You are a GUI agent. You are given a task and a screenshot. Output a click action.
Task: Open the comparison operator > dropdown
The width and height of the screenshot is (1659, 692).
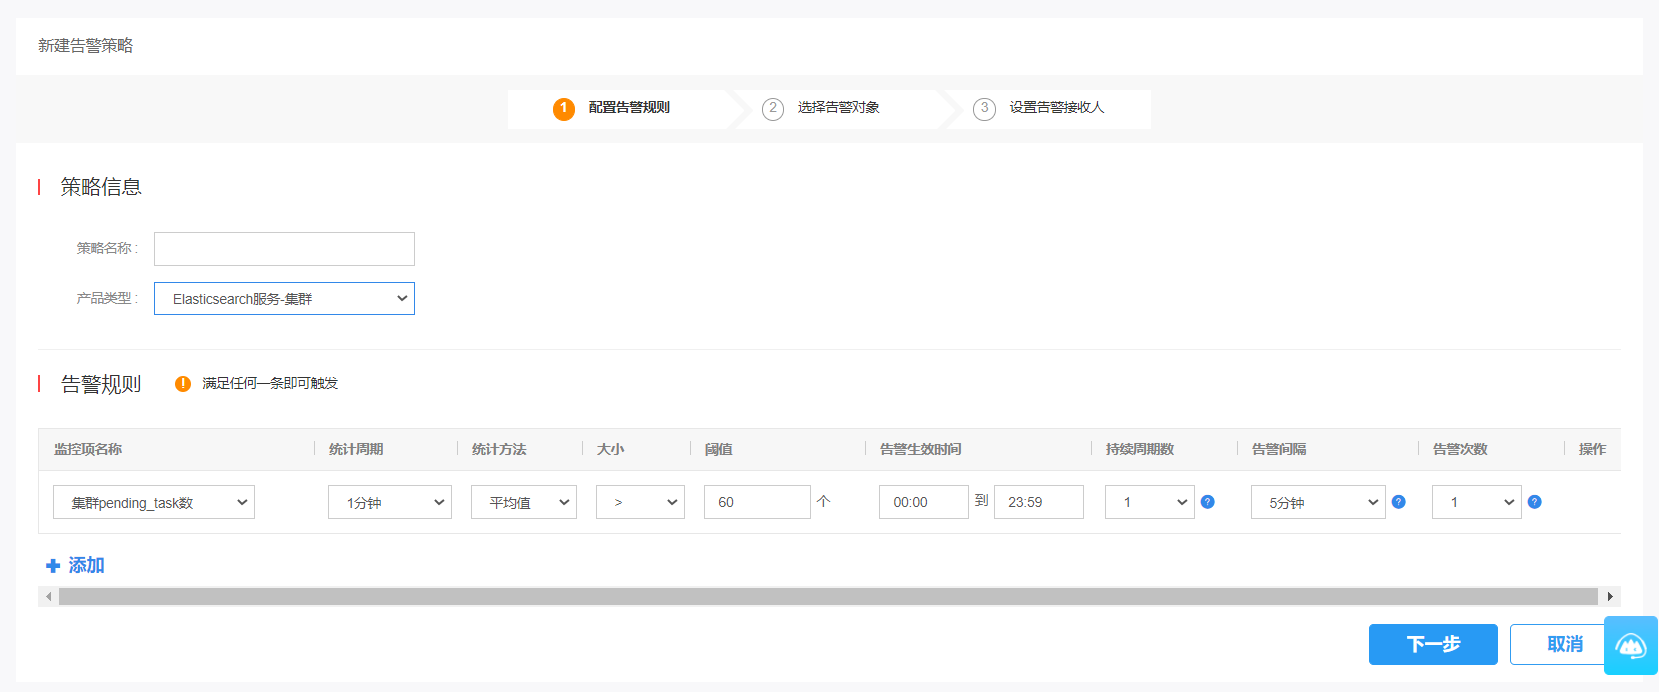click(640, 502)
